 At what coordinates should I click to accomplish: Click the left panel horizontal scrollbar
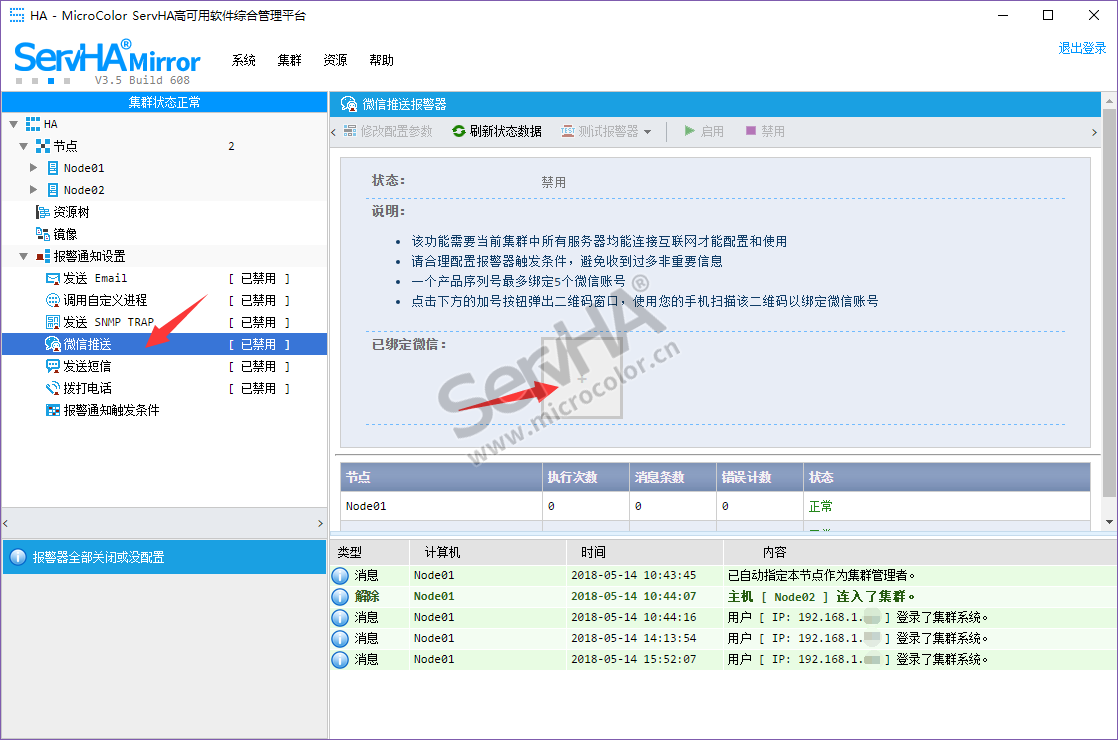point(164,523)
